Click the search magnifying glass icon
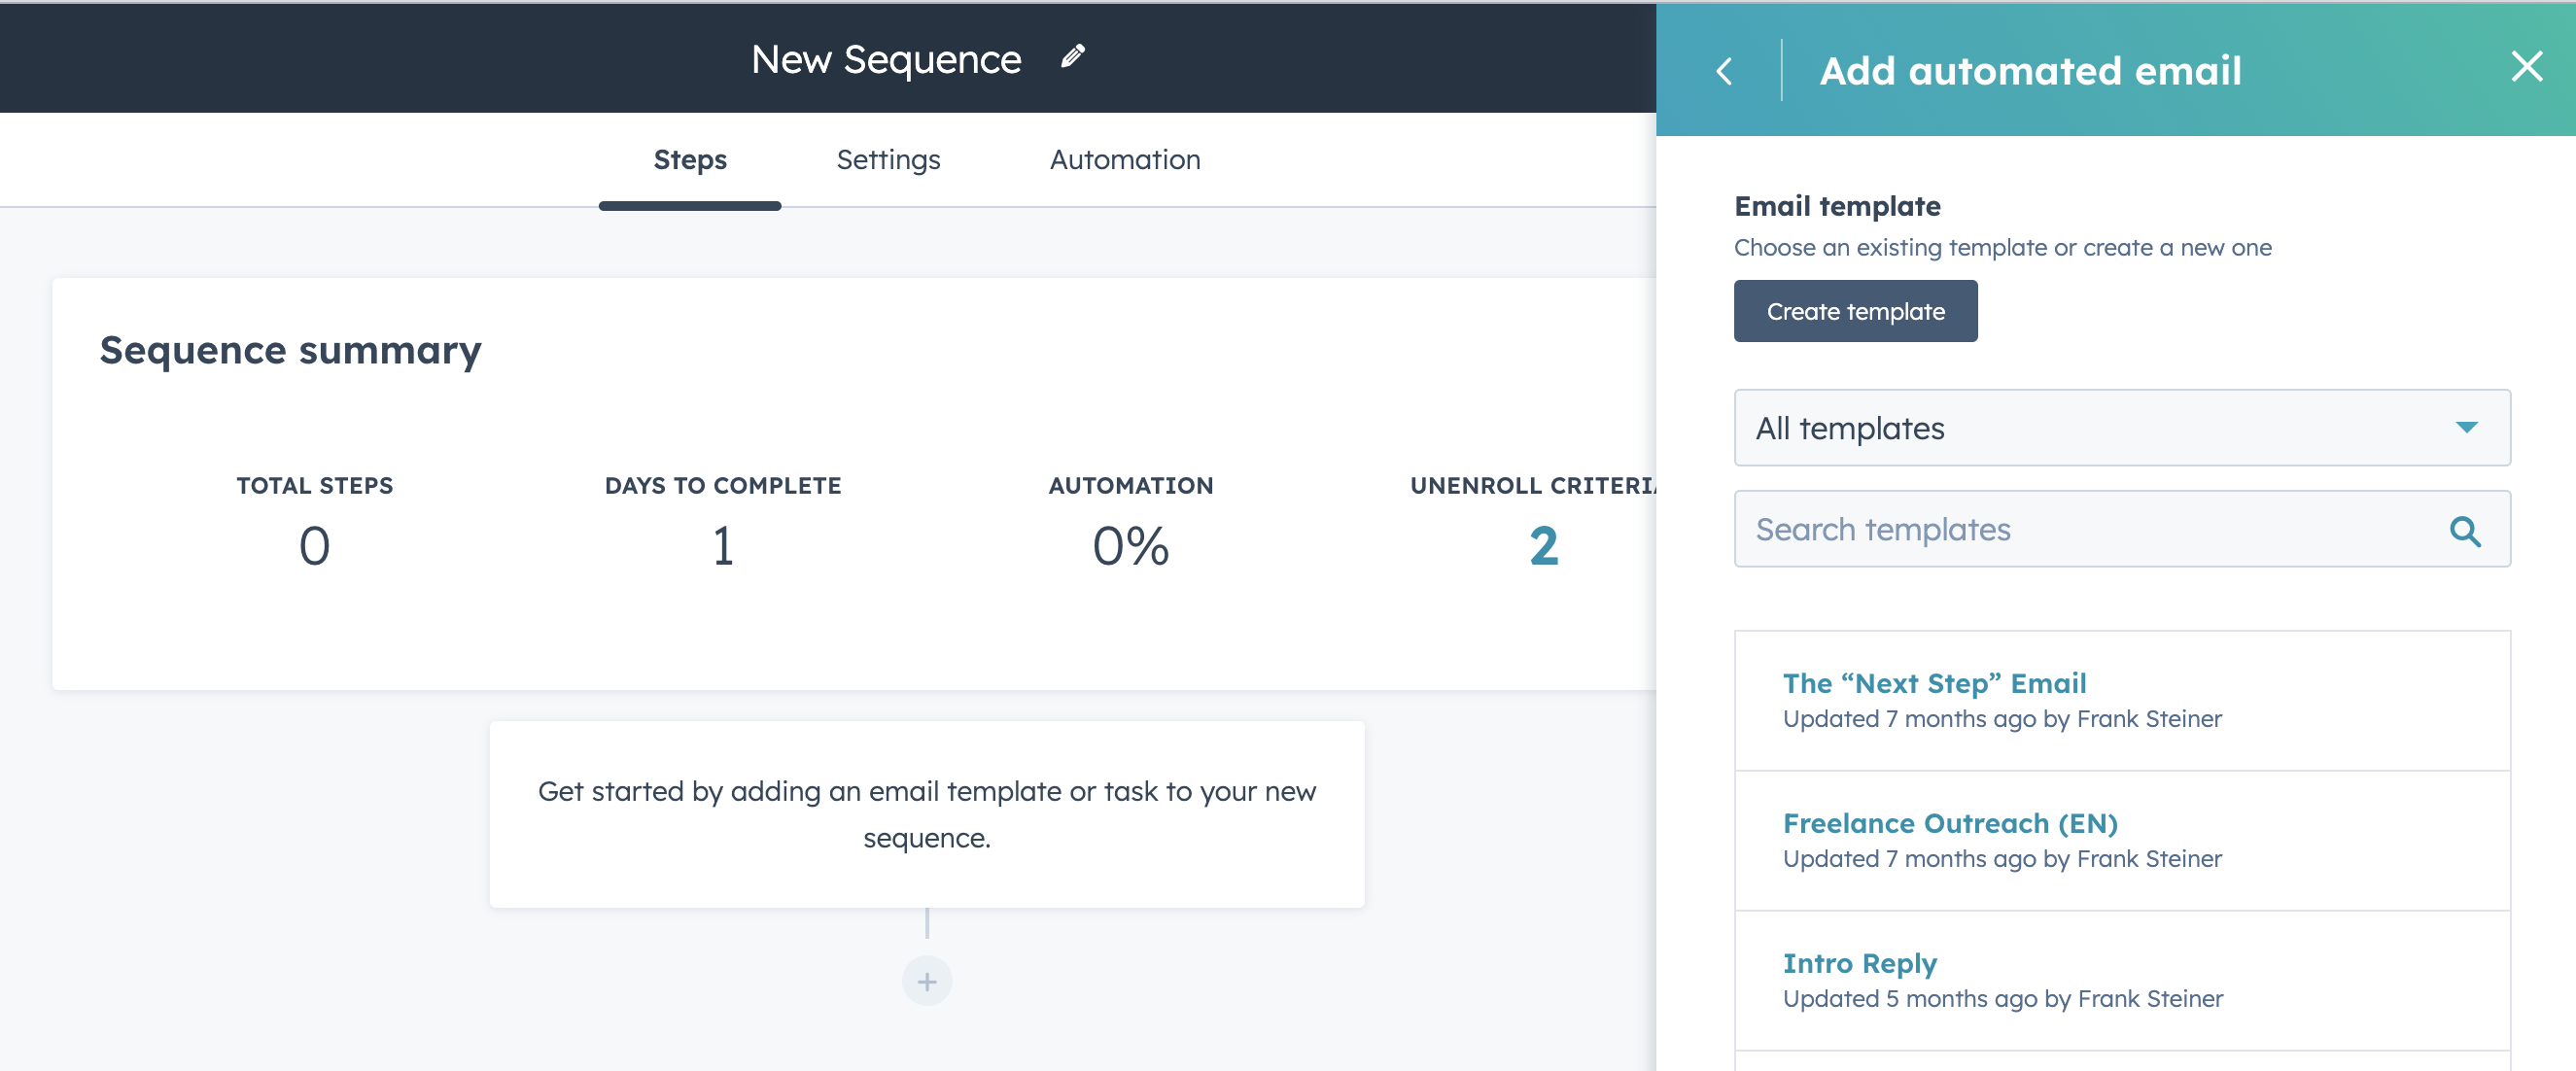 pyautogui.click(x=2466, y=532)
